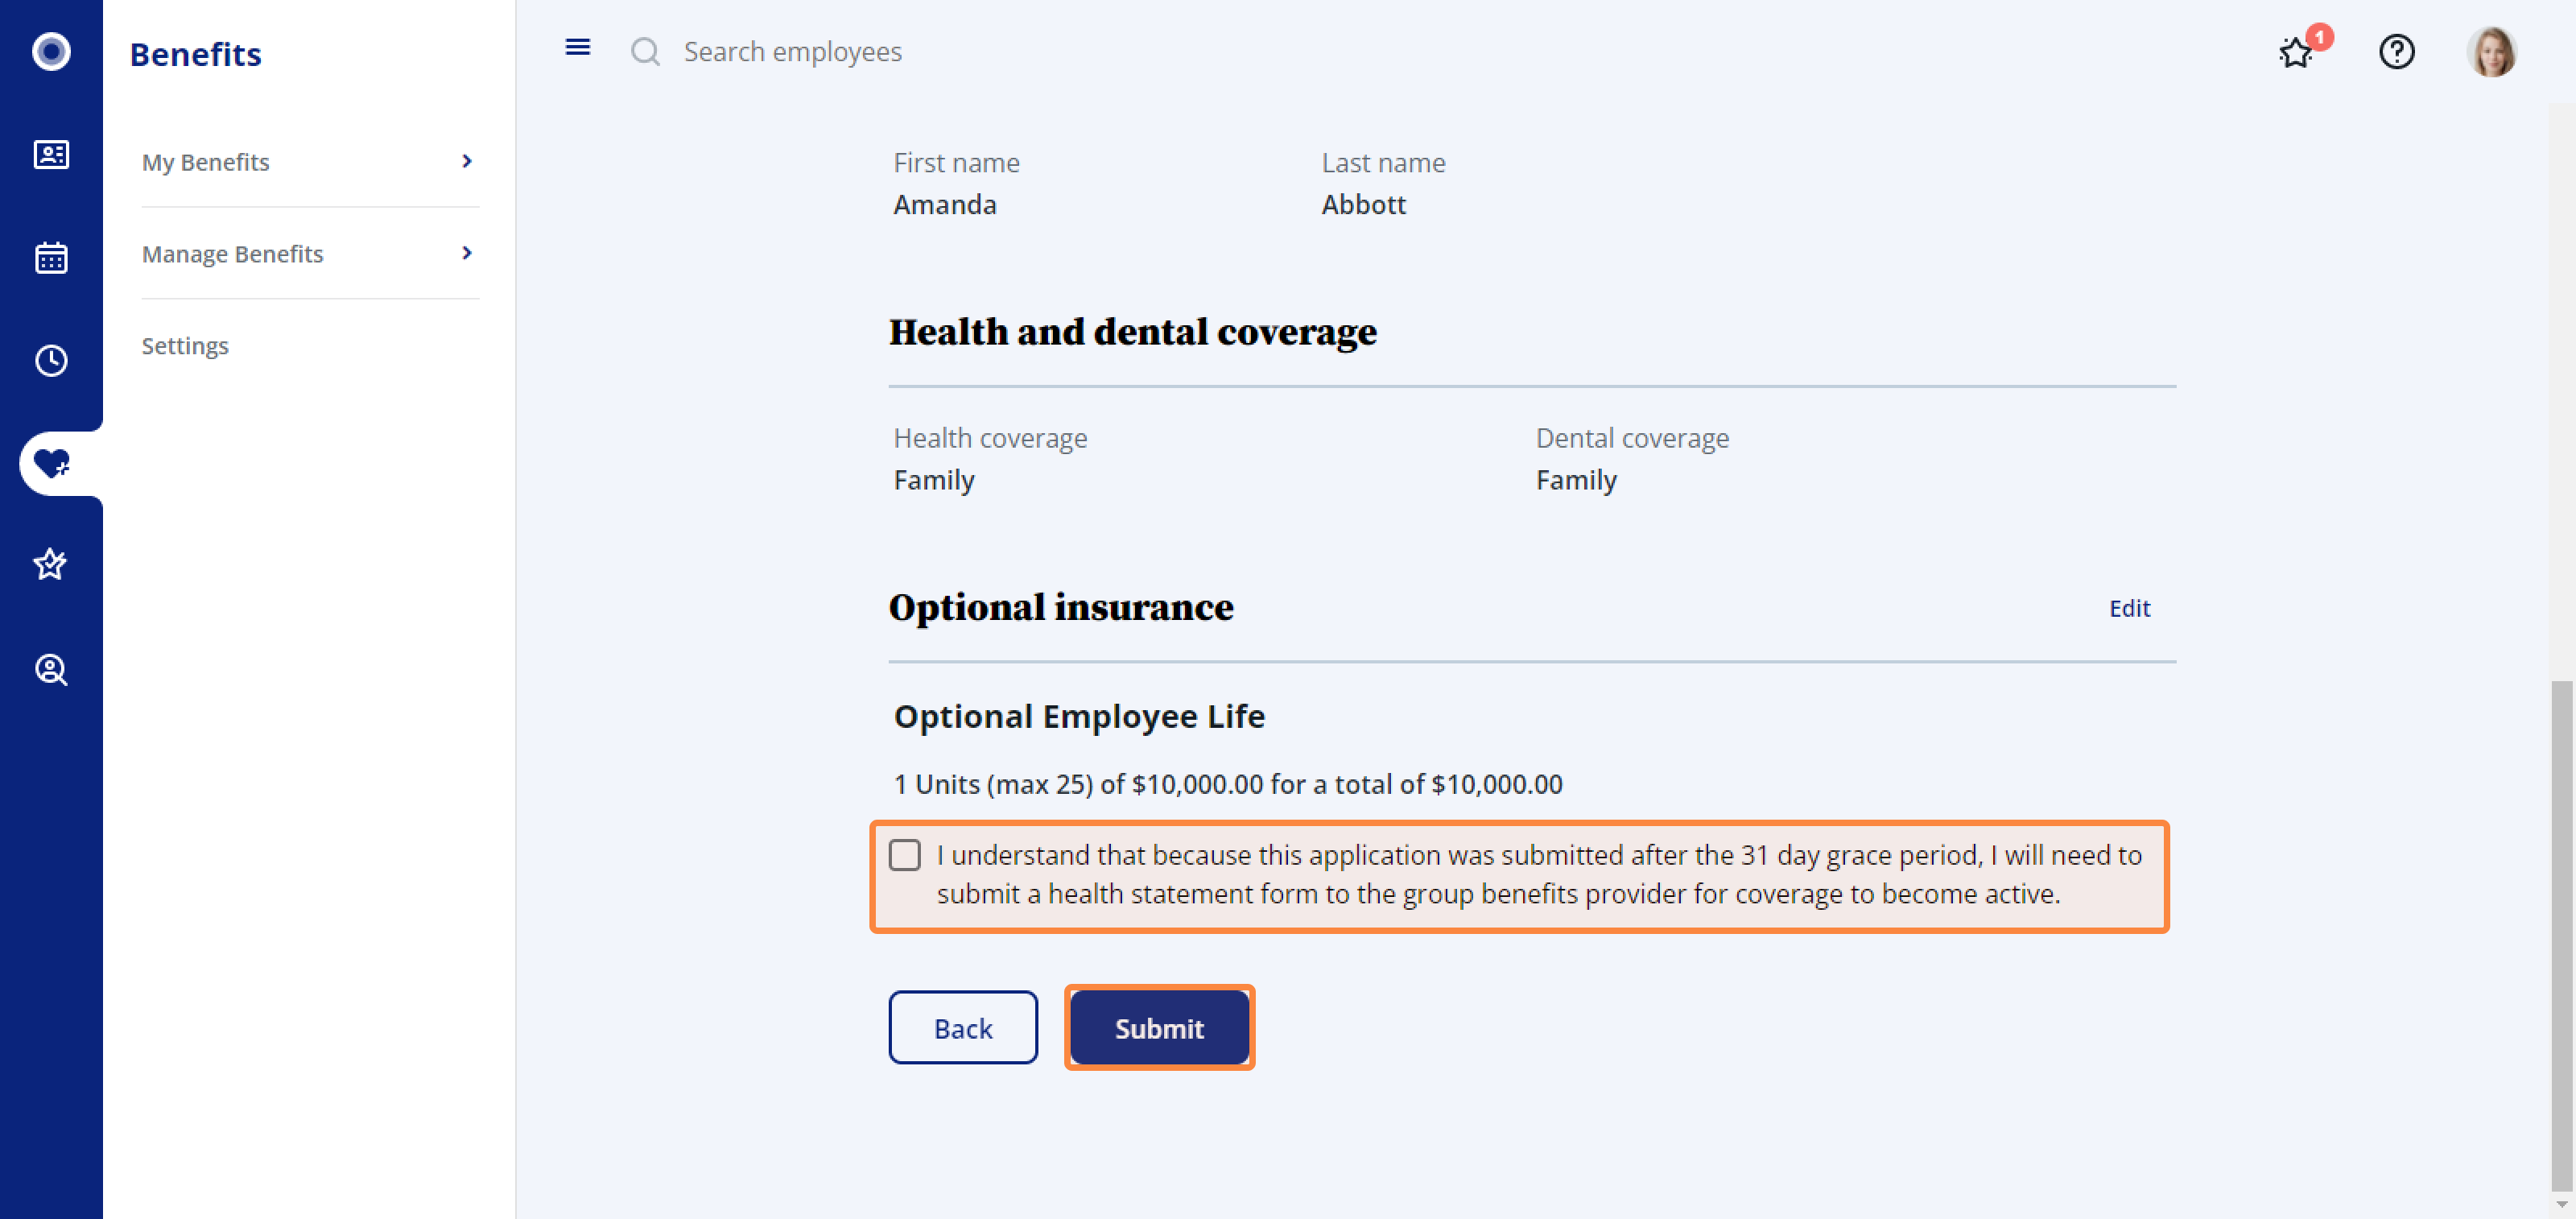Image resolution: width=2576 pixels, height=1219 pixels.
Task: Open the recruiting person-search icon
Action: [51, 669]
